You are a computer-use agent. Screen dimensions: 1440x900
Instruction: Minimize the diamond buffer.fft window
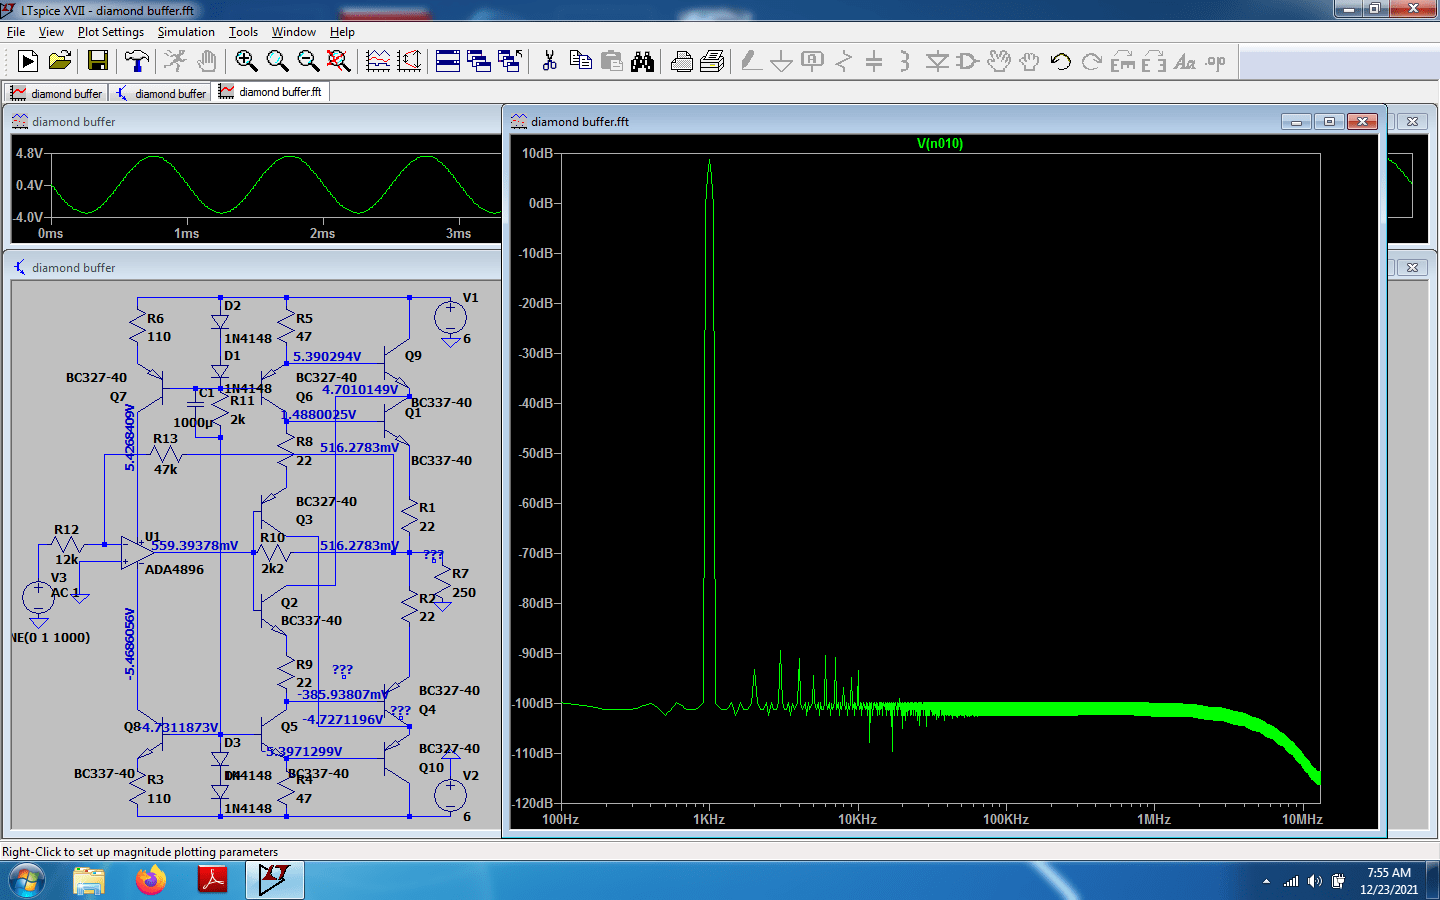(1297, 122)
